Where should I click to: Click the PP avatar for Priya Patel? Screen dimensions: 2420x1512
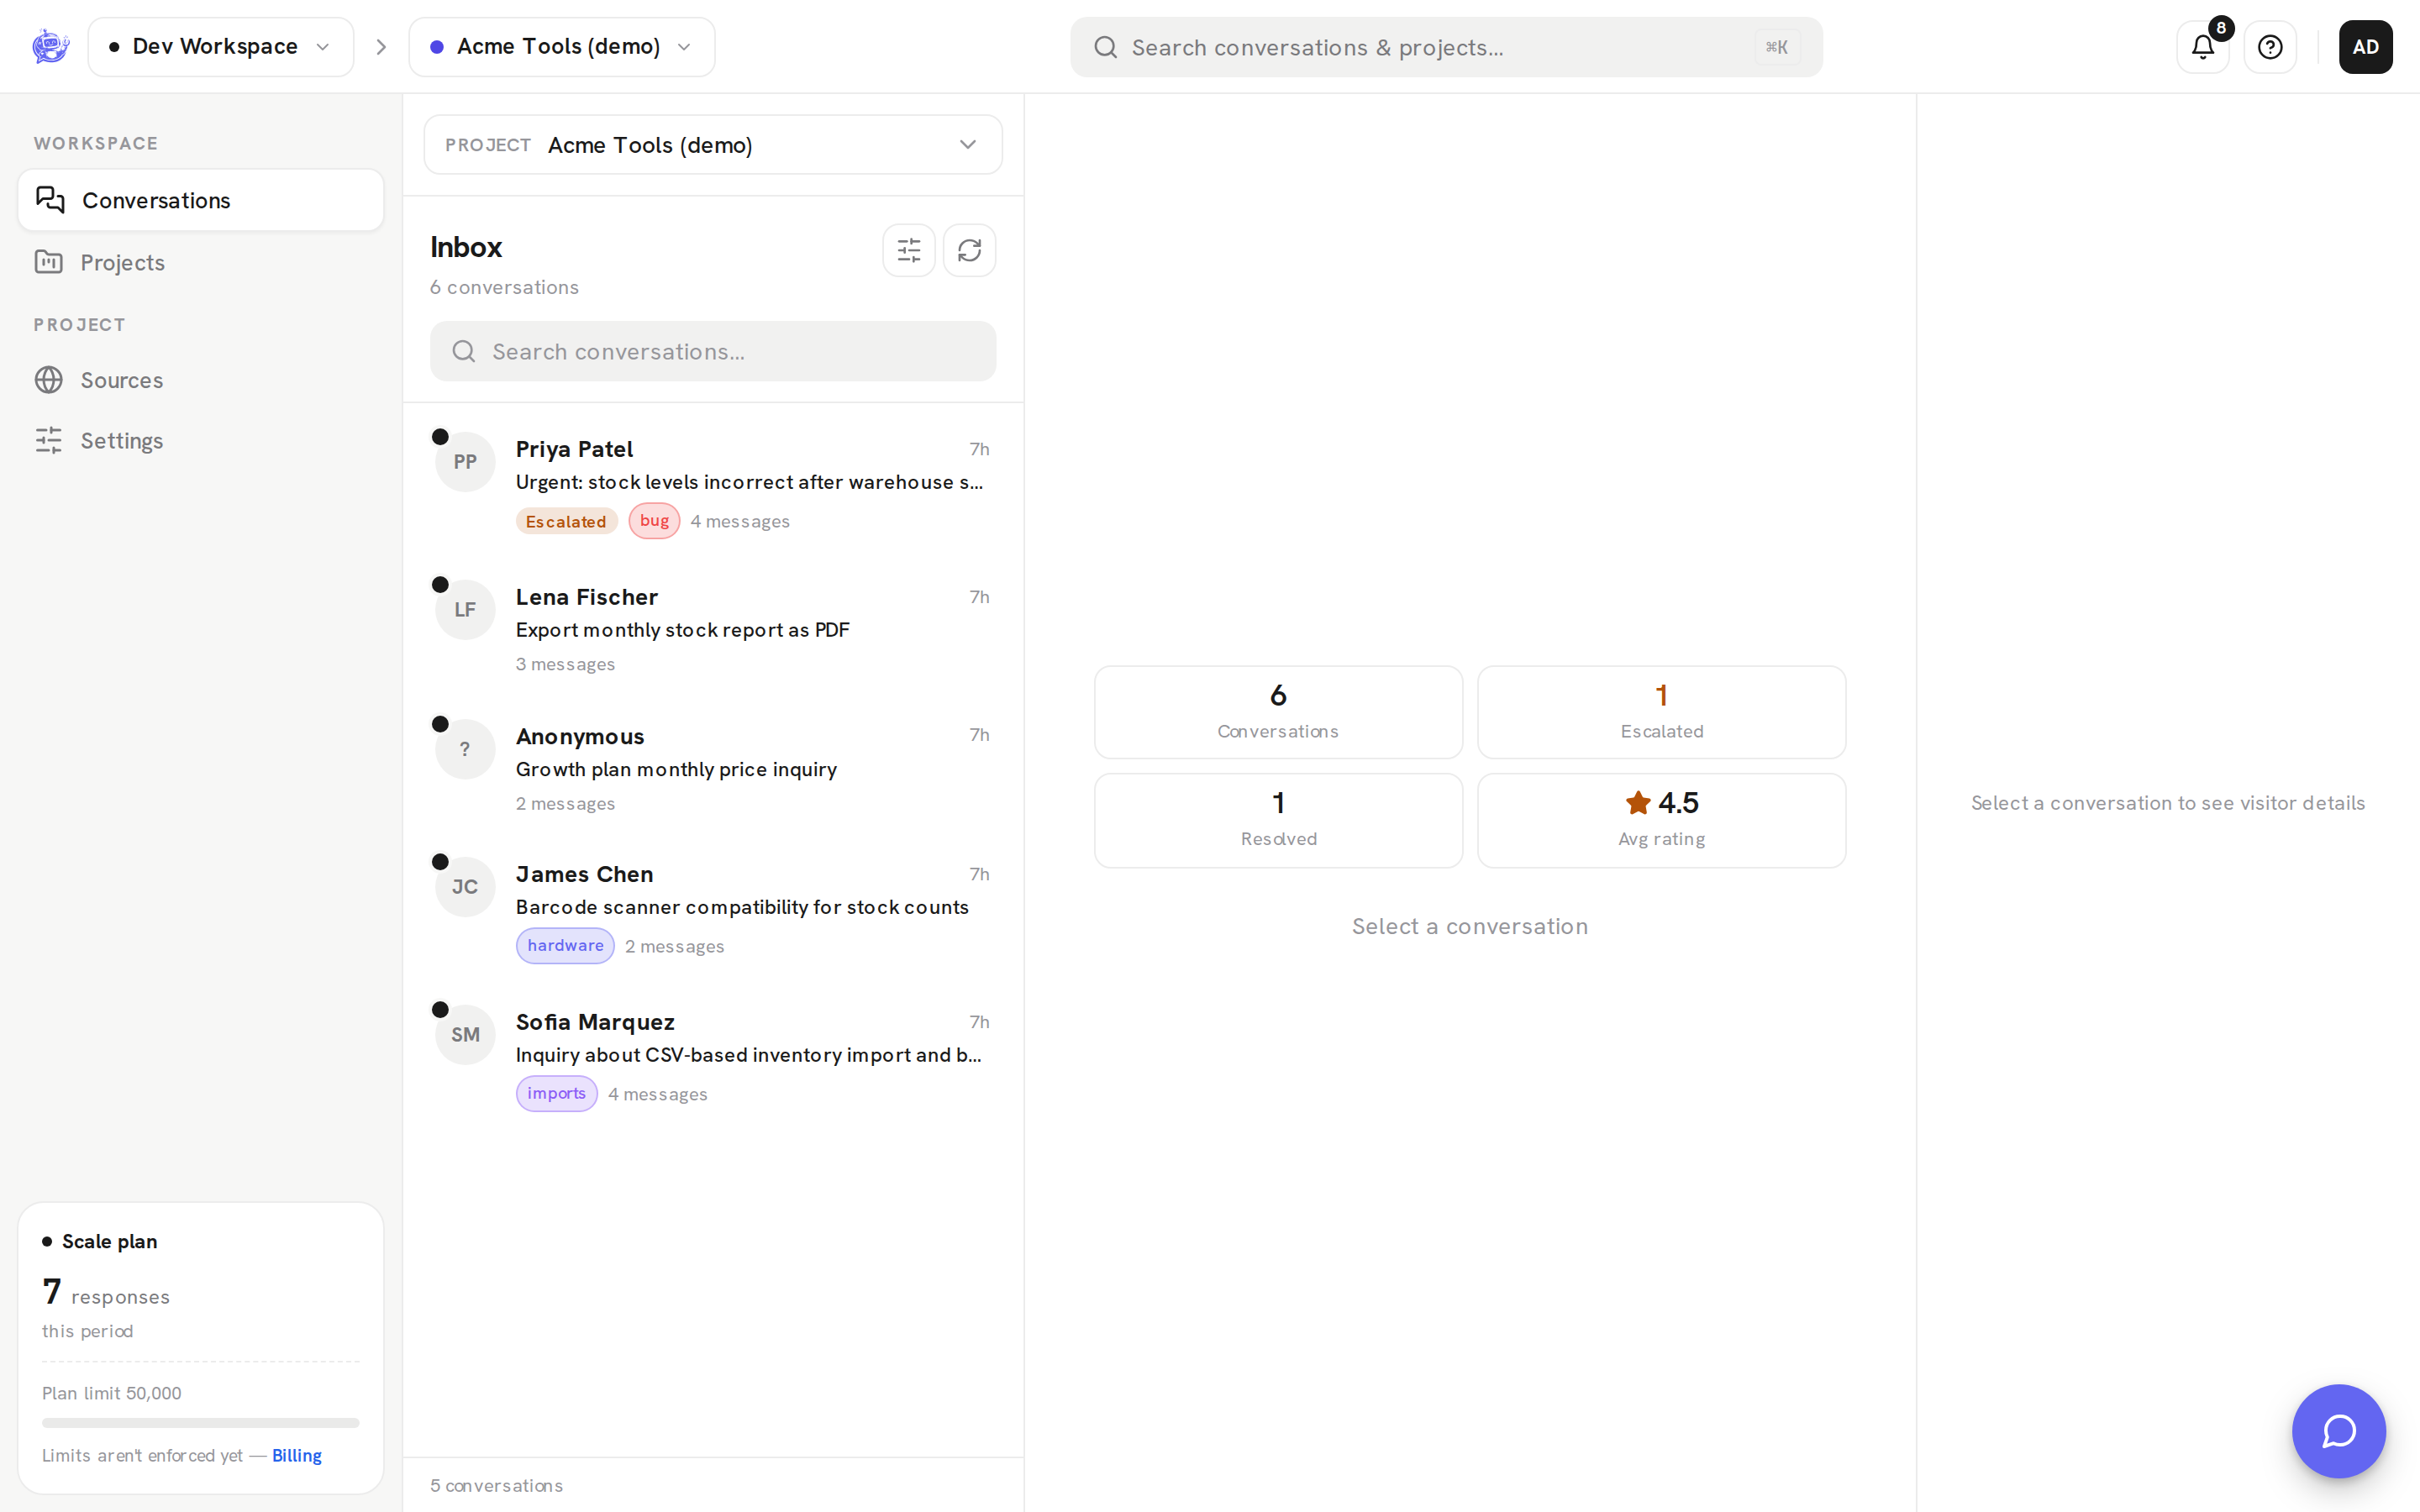click(x=465, y=462)
